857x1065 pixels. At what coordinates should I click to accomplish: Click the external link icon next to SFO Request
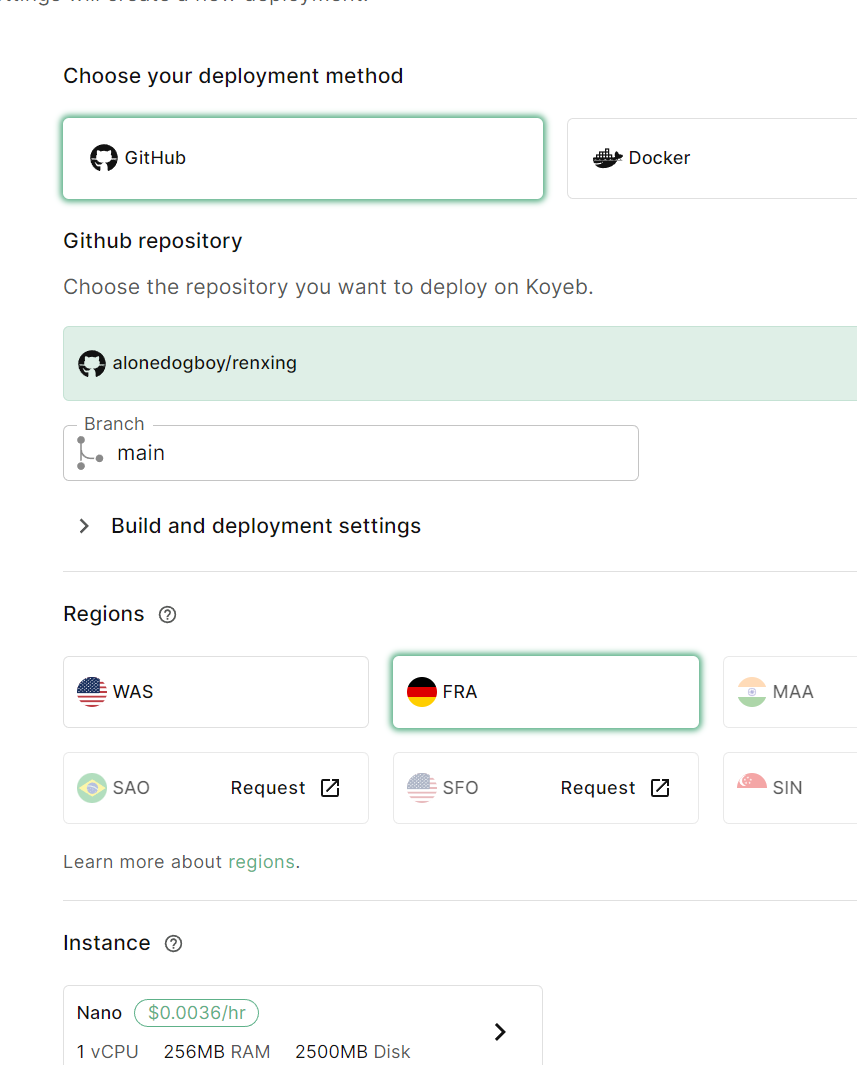[659, 788]
